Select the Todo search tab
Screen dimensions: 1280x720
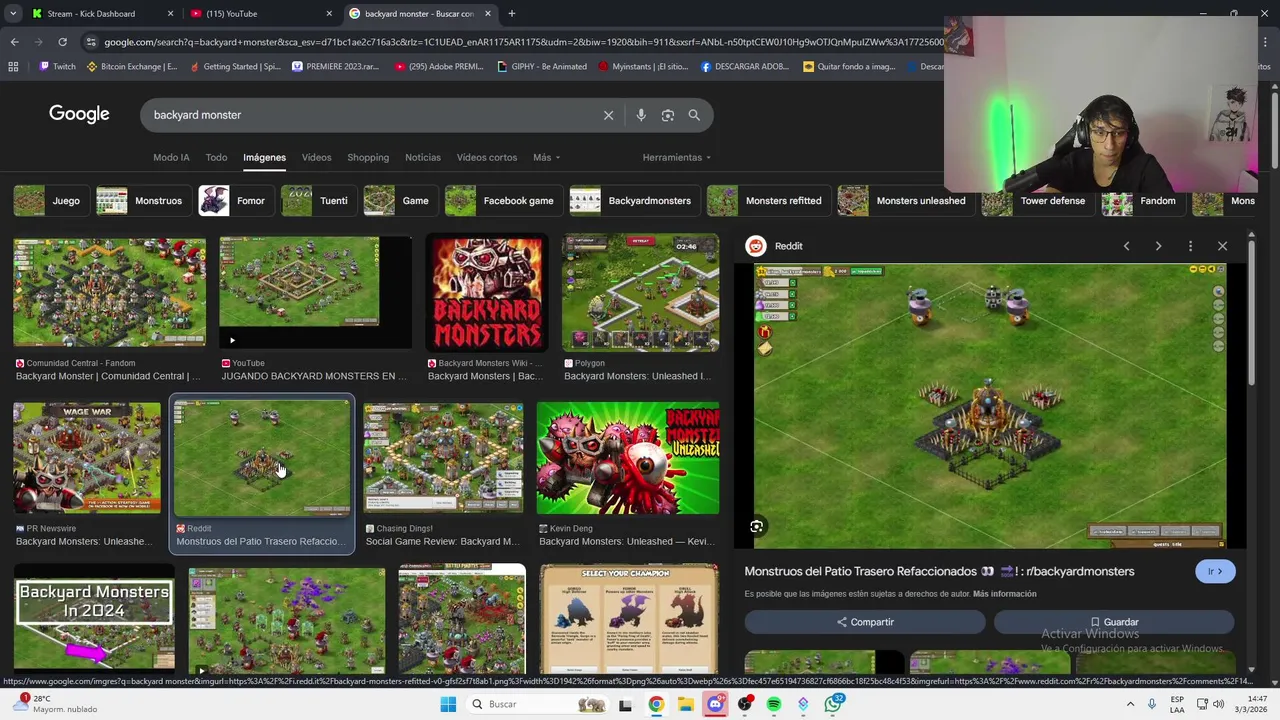pos(216,157)
